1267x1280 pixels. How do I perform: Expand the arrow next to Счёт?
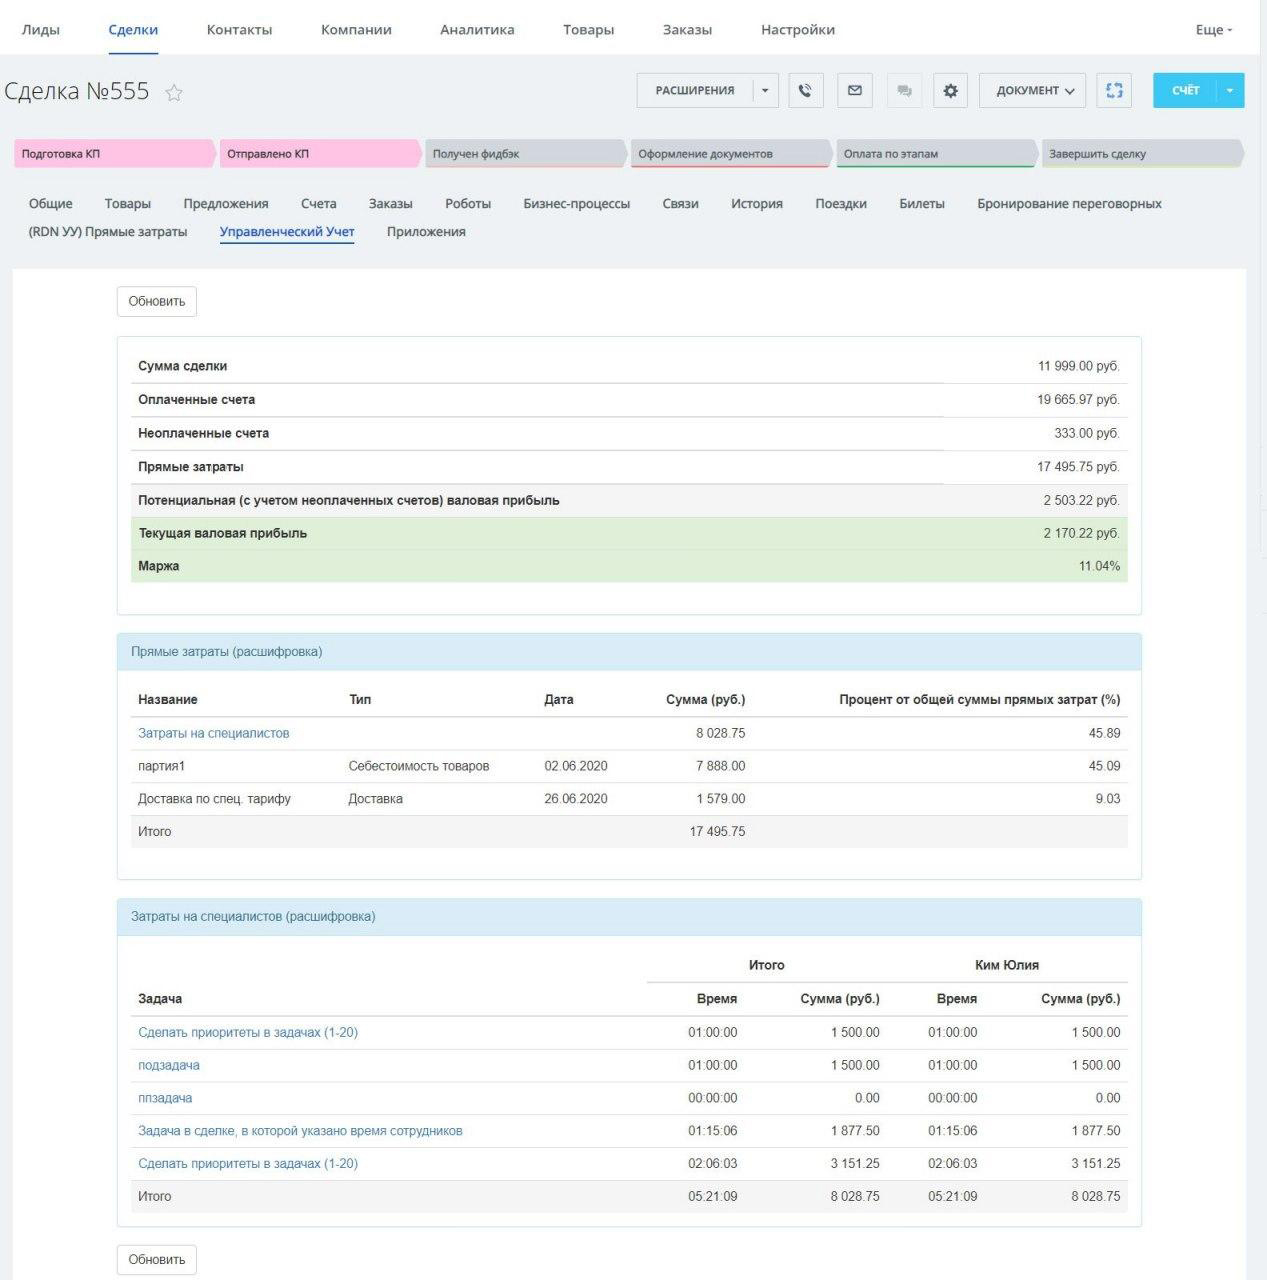pos(1229,90)
